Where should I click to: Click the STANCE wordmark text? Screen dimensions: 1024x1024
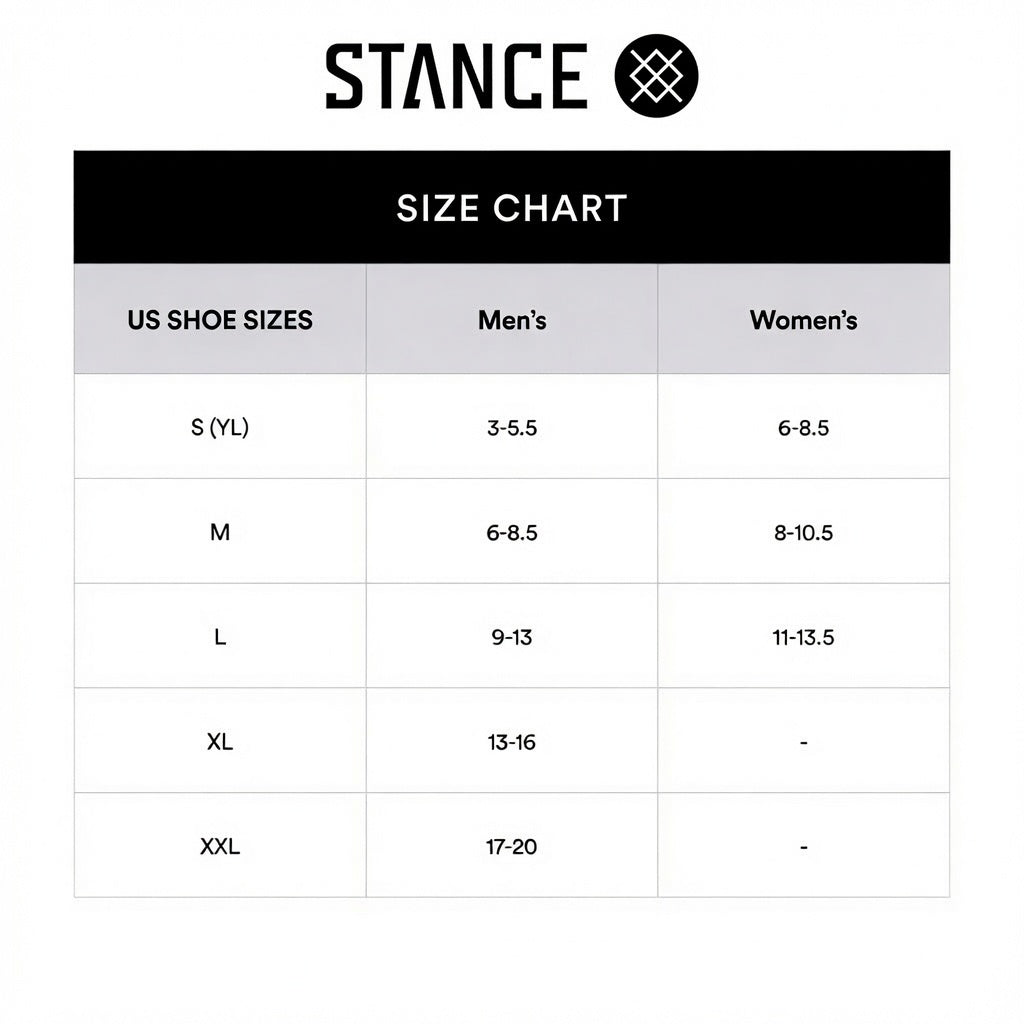[x=456, y=76]
